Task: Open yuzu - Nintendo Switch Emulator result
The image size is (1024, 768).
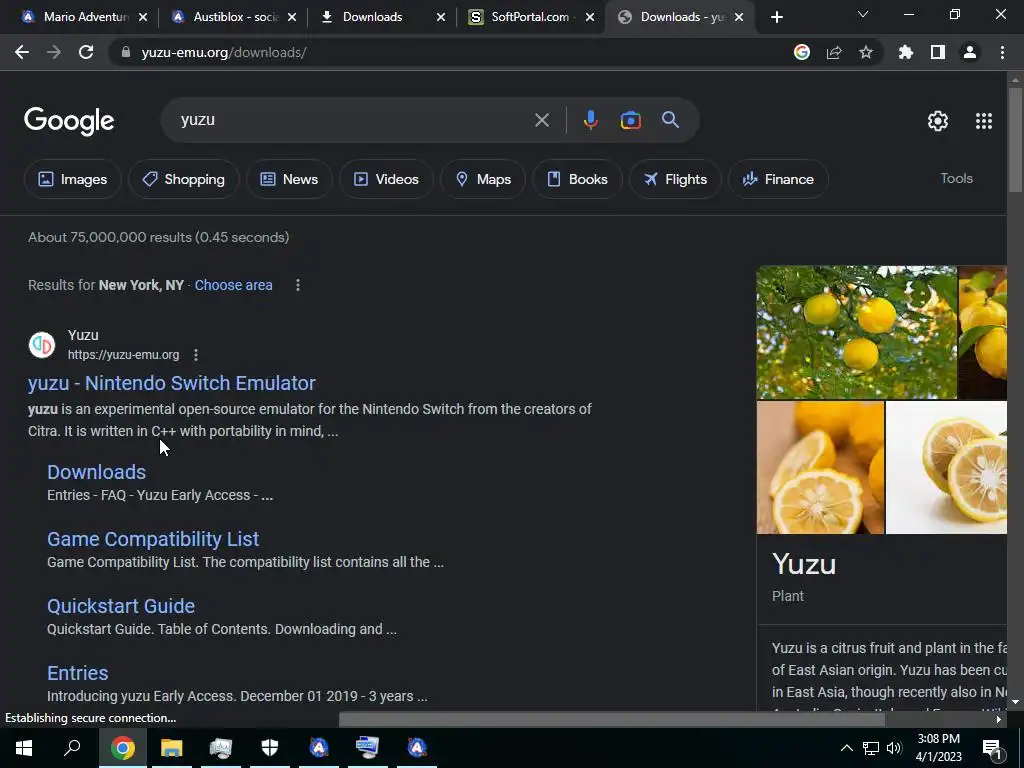Action: (x=172, y=383)
